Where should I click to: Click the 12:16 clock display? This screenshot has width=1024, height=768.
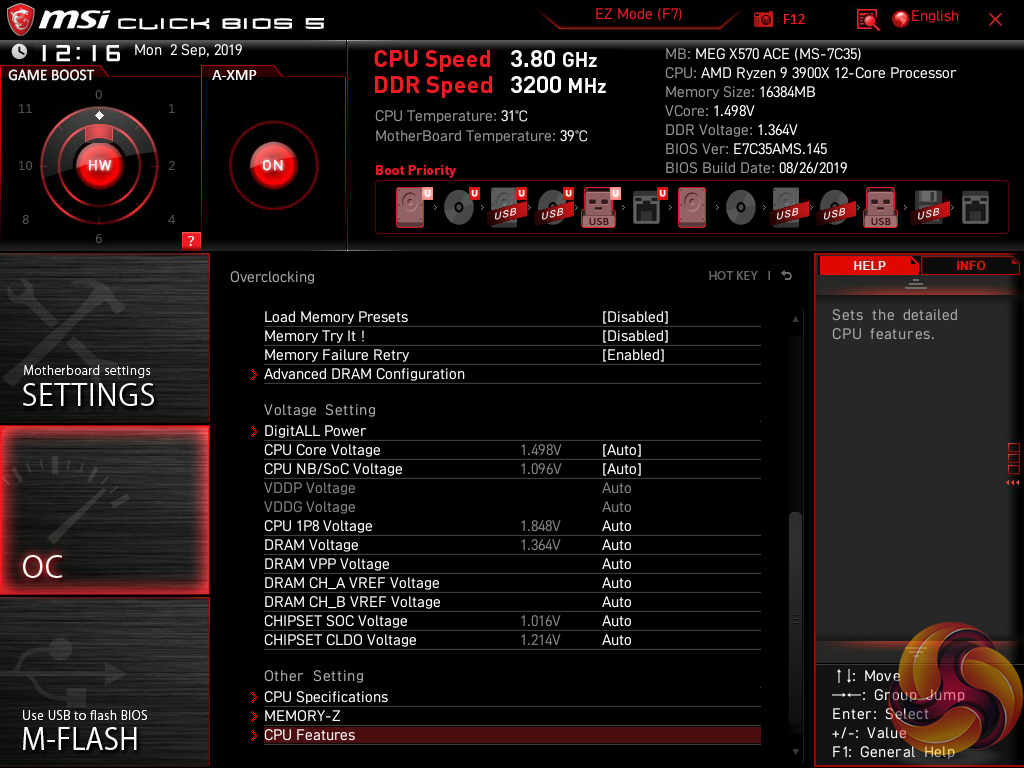[80, 52]
